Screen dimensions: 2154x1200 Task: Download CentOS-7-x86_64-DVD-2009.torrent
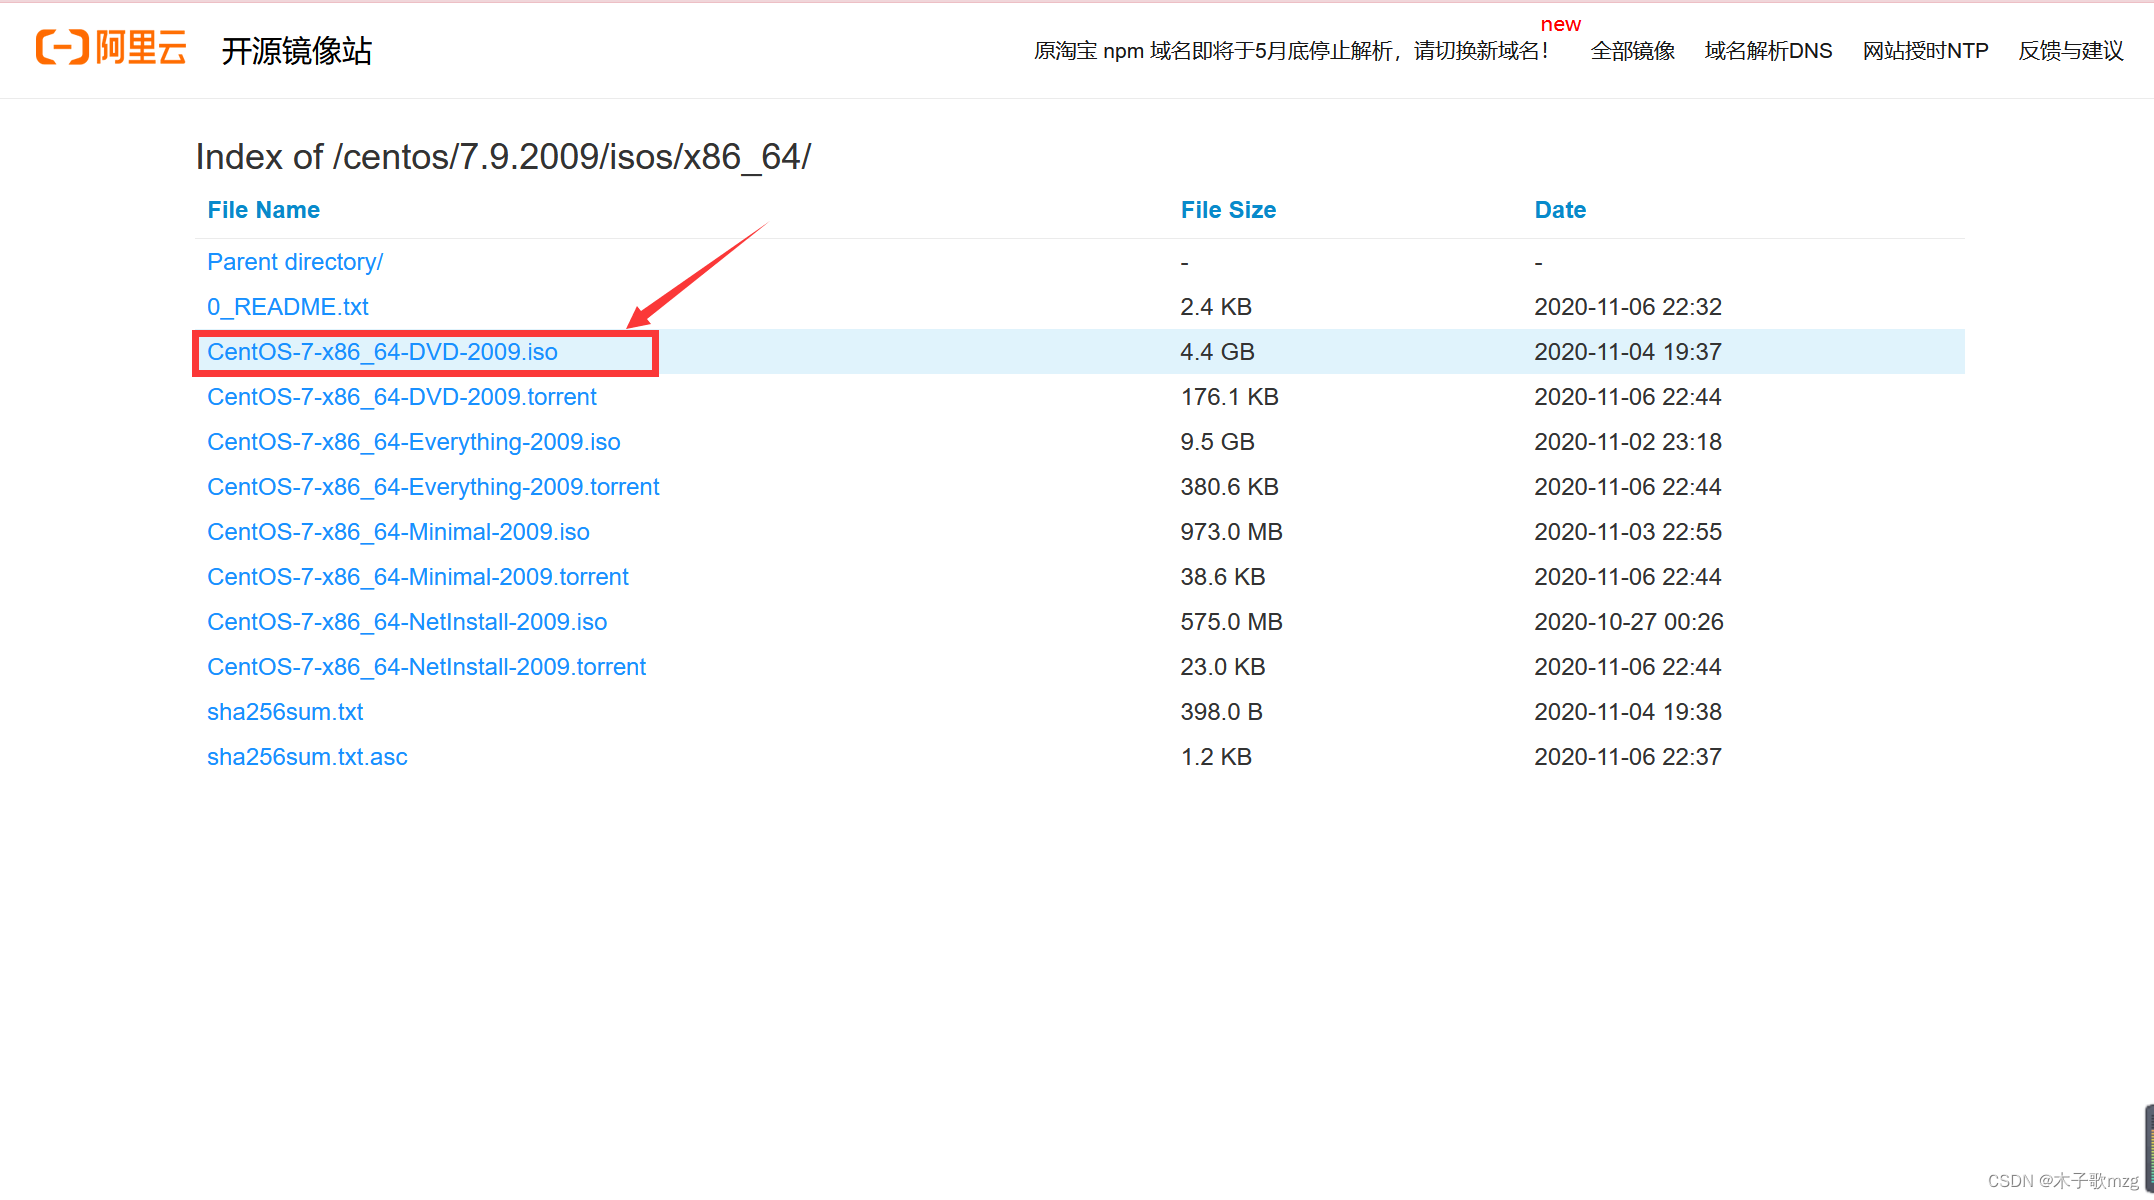tap(402, 397)
